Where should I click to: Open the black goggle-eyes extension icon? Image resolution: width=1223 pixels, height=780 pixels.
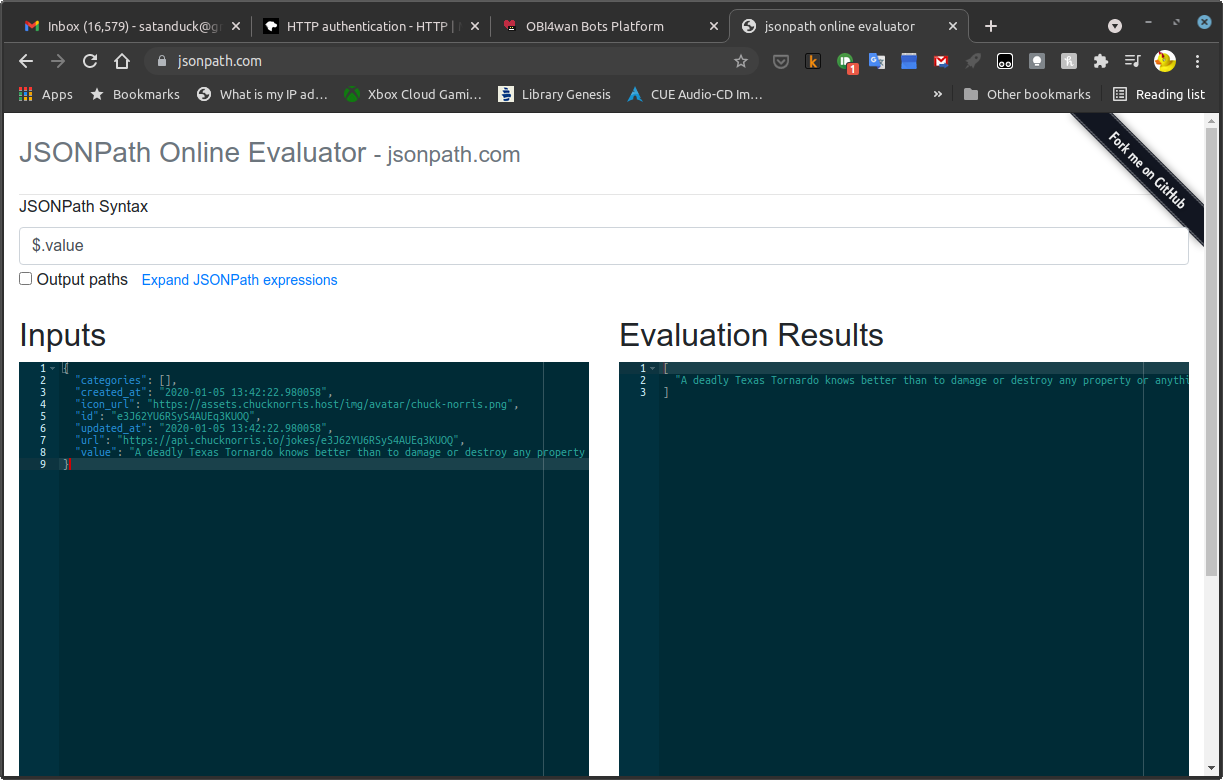1005,61
